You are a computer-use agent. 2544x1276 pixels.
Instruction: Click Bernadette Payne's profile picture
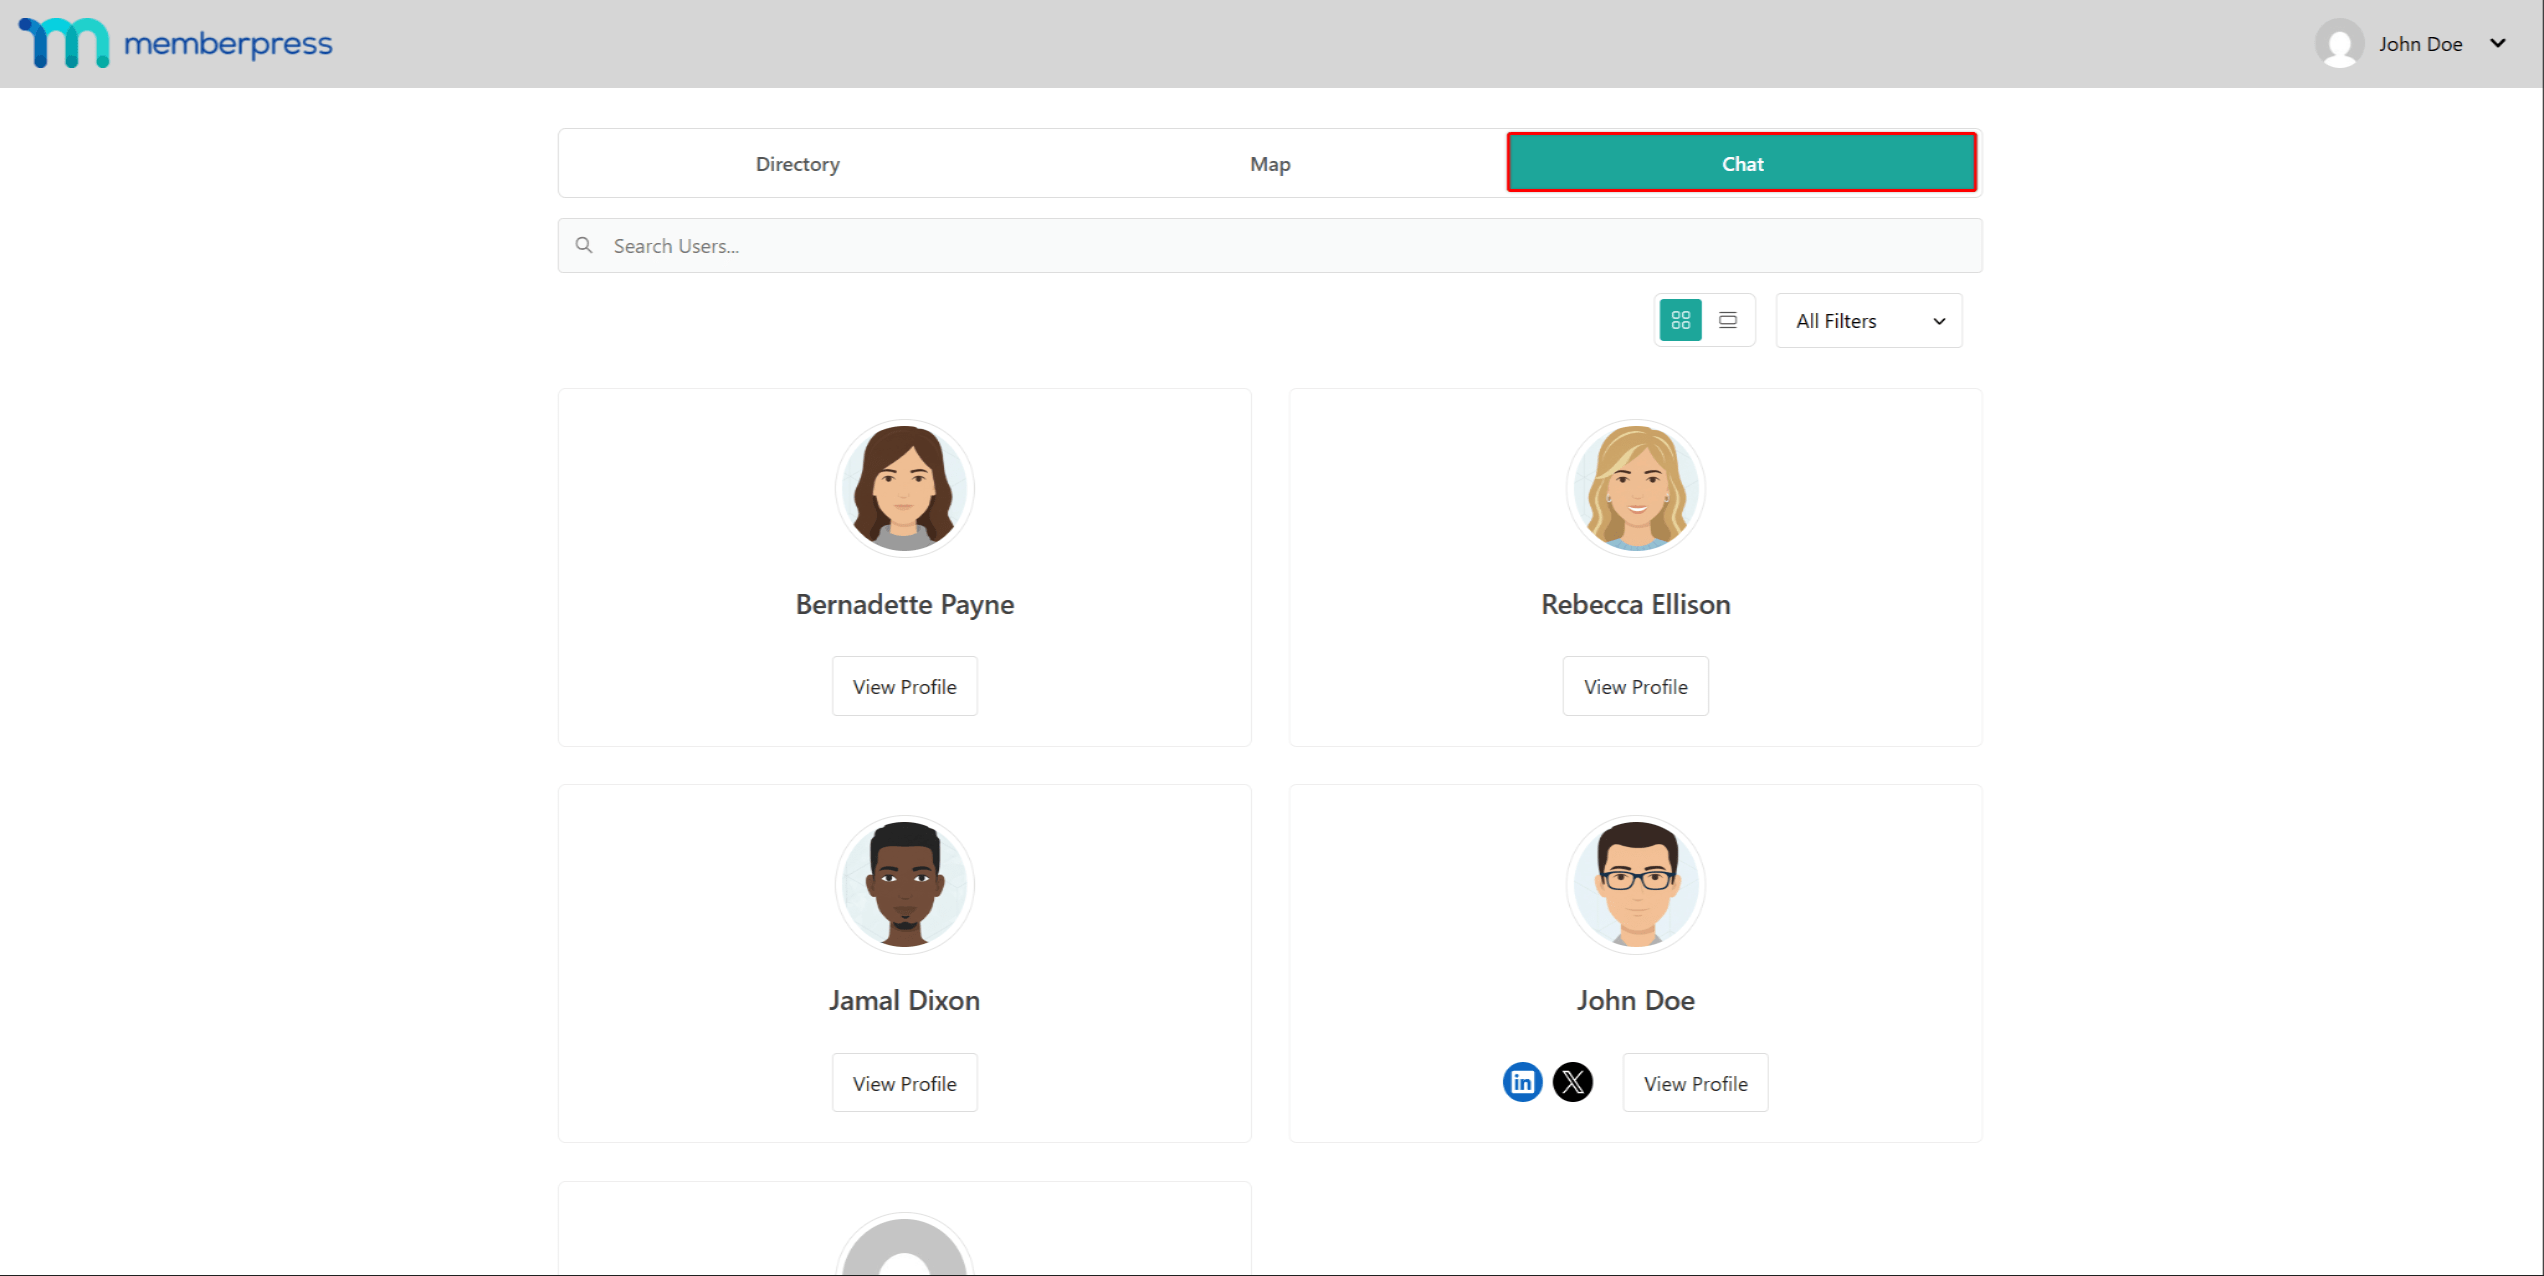tap(904, 488)
